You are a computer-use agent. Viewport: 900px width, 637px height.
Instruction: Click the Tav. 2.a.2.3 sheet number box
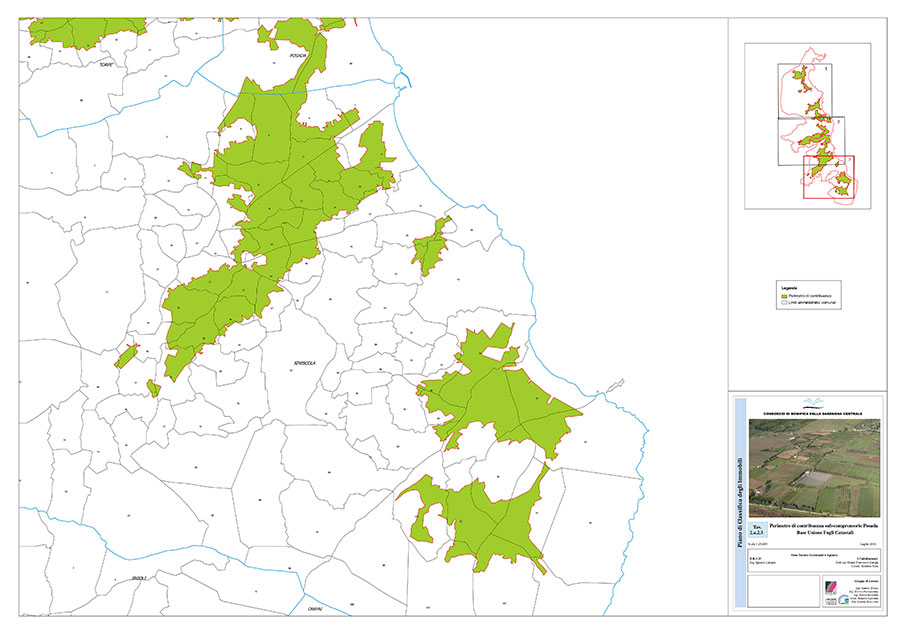click(x=758, y=530)
